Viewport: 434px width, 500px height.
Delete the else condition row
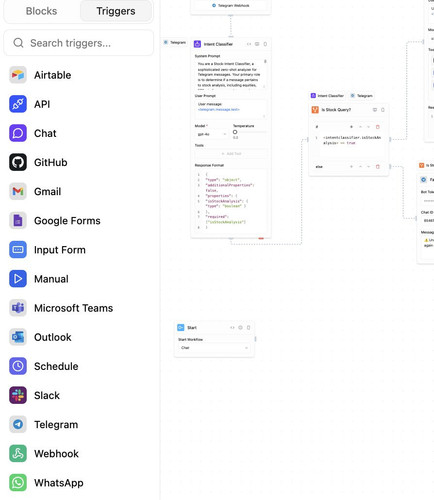(378, 166)
